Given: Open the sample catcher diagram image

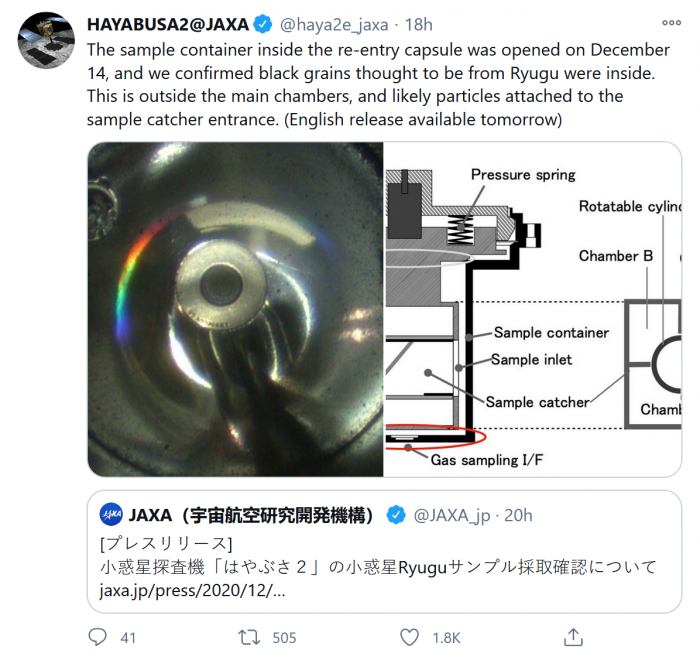Looking at the screenshot, I should click(533, 309).
